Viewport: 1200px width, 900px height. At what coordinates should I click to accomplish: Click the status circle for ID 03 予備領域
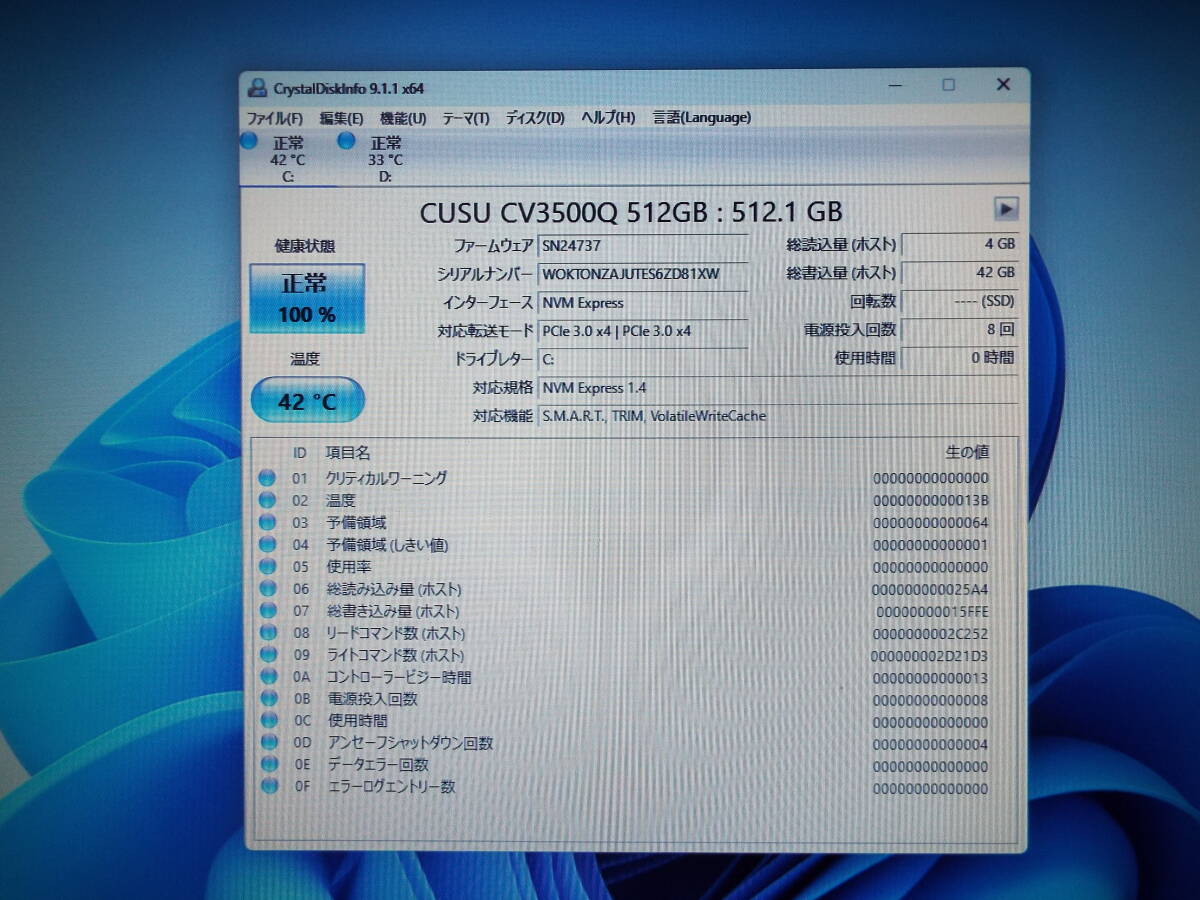pyautogui.click(x=268, y=522)
